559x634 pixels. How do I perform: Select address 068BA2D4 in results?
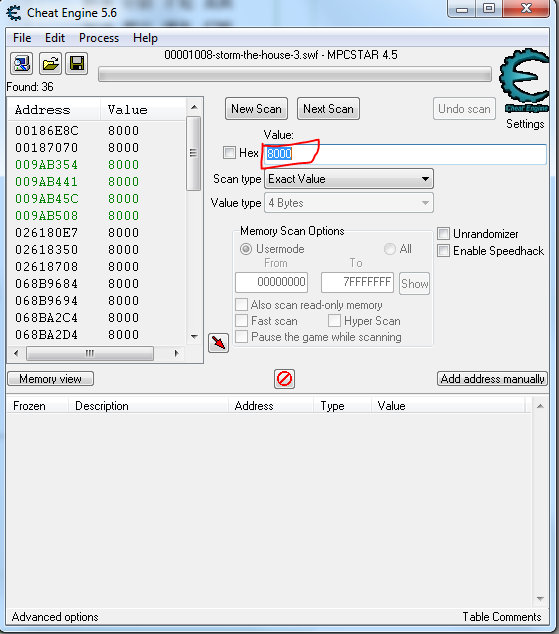(46, 334)
